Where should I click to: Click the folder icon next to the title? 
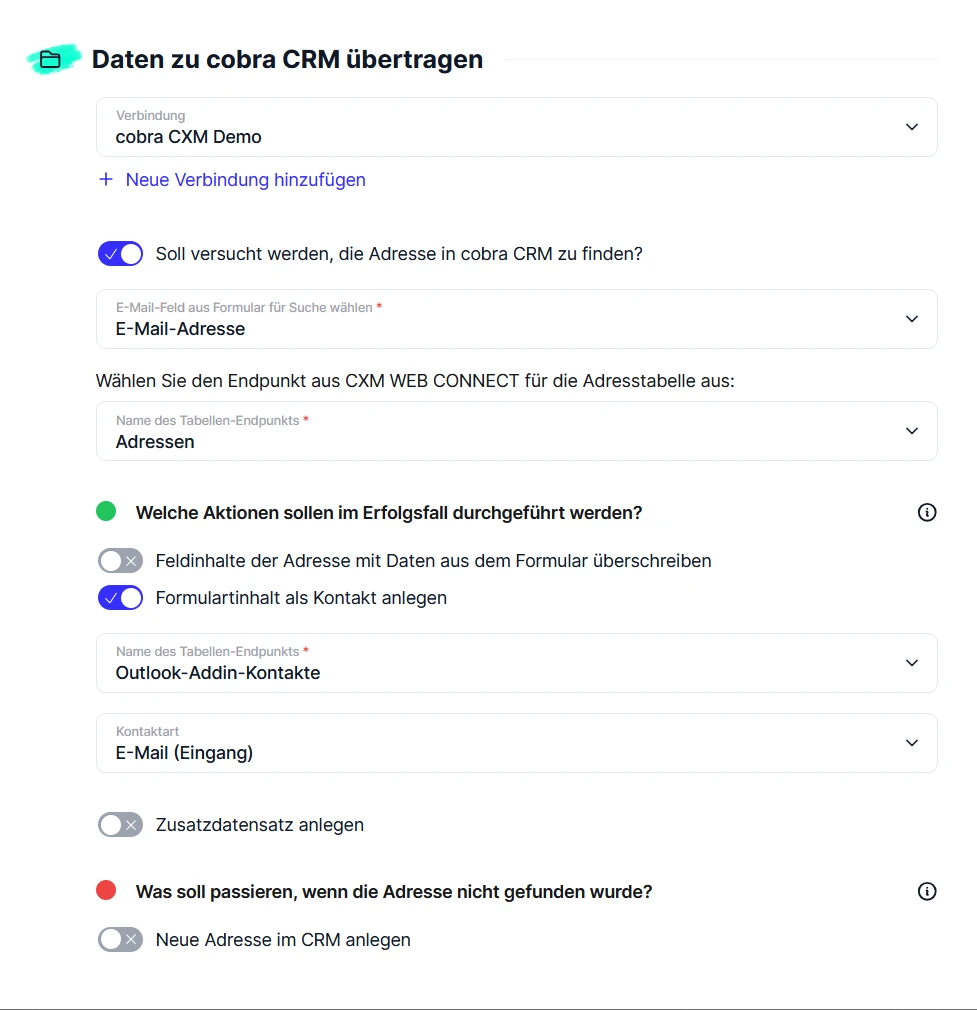[53, 59]
